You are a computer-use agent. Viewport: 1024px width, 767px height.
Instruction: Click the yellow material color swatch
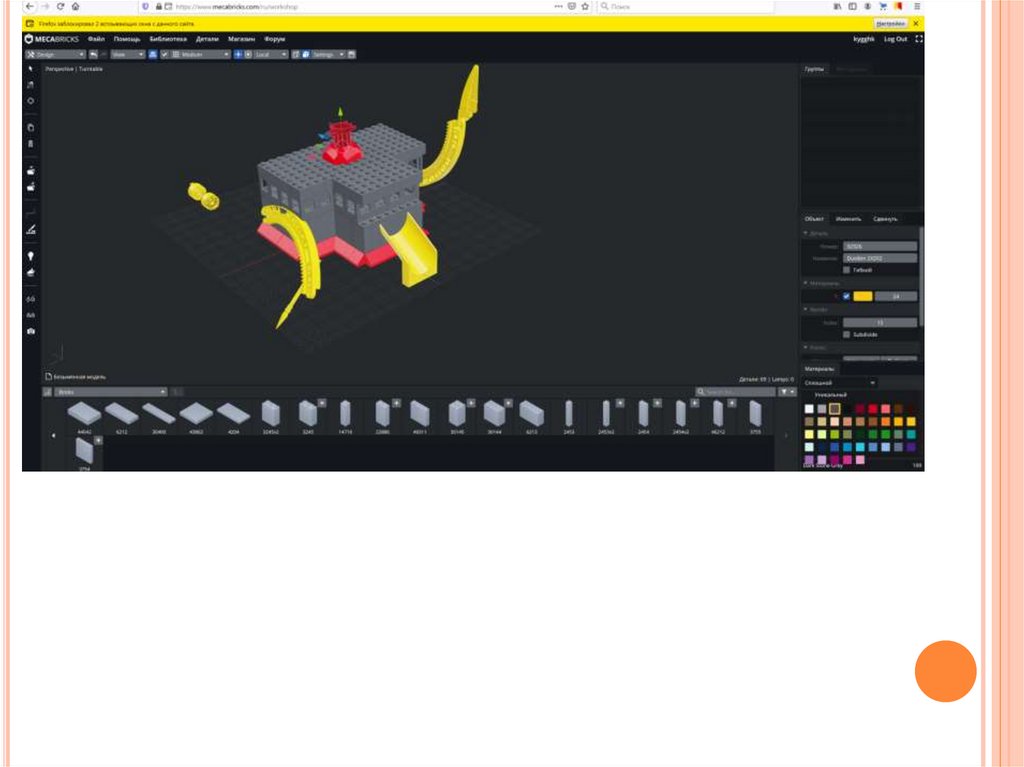(x=863, y=296)
